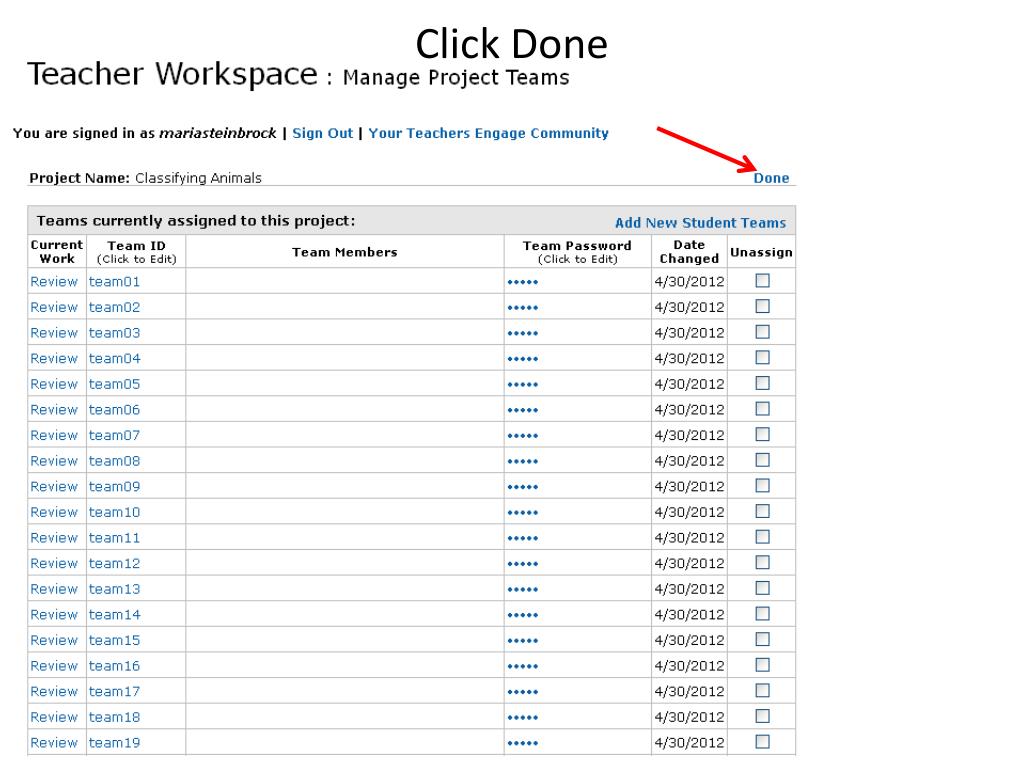The height and width of the screenshot is (768, 1024).
Task: Edit the team07 Team ID
Action: (114, 436)
